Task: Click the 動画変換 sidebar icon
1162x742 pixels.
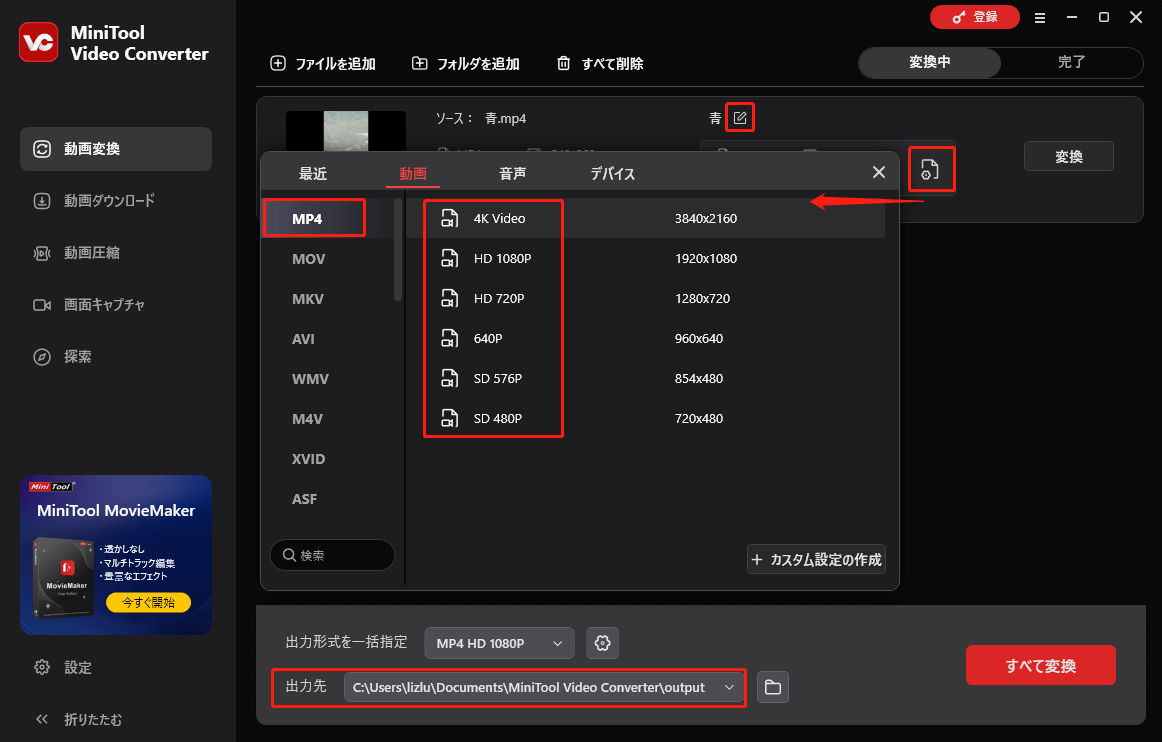Action: click(x=42, y=149)
